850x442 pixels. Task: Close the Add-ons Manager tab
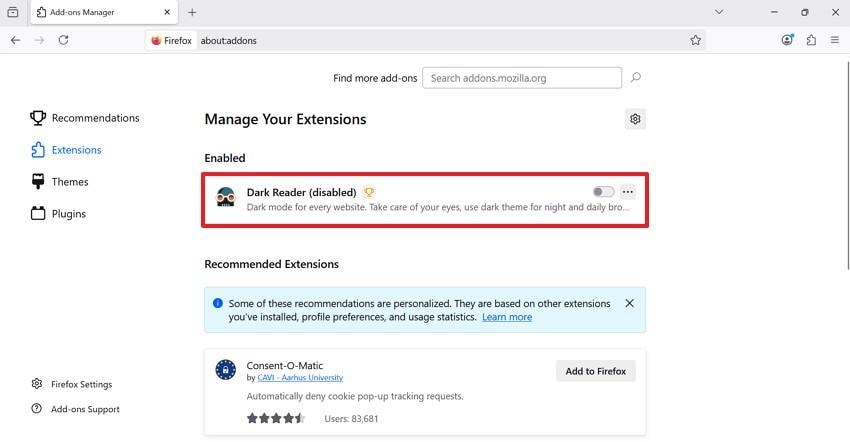[167, 12]
